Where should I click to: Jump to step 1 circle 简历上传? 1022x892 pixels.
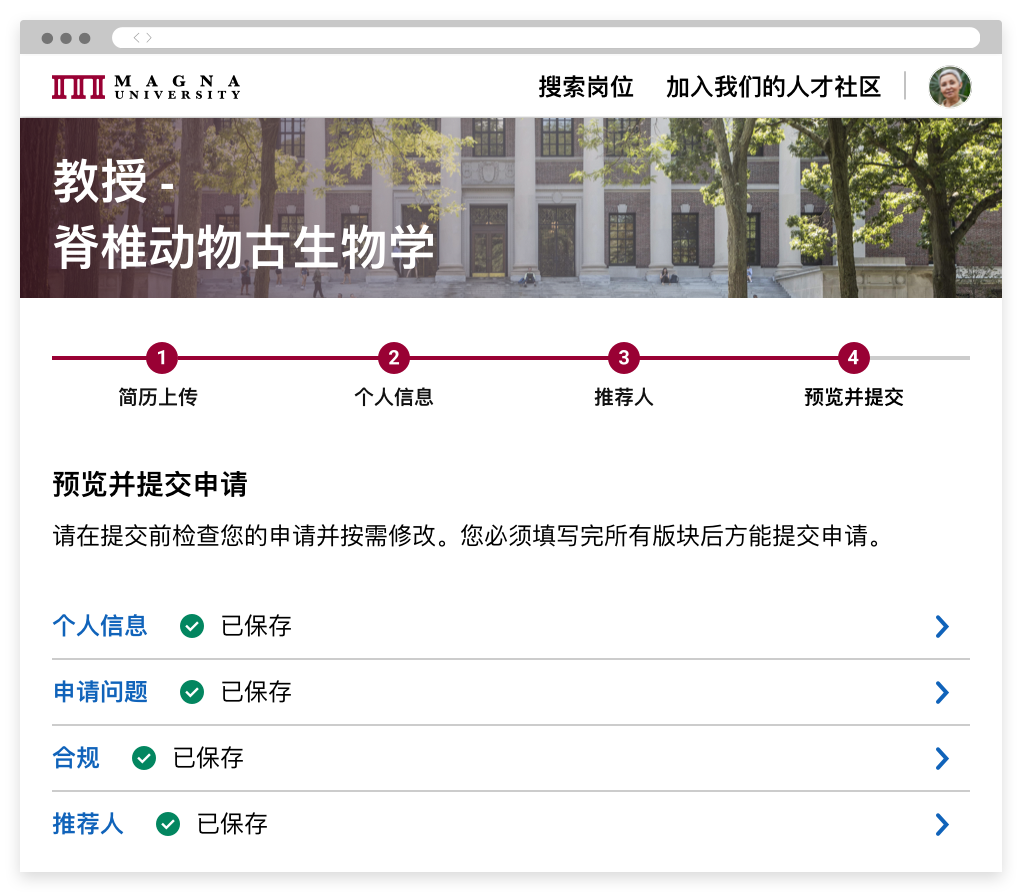(x=162, y=358)
